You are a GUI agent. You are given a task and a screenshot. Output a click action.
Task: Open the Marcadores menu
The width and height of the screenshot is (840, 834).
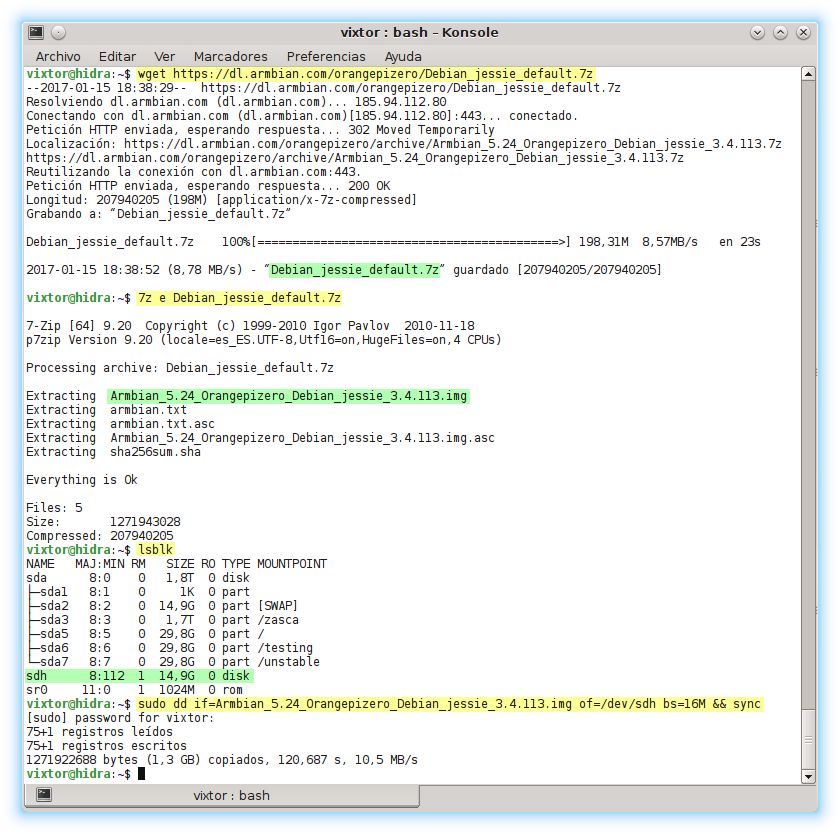(230, 57)
